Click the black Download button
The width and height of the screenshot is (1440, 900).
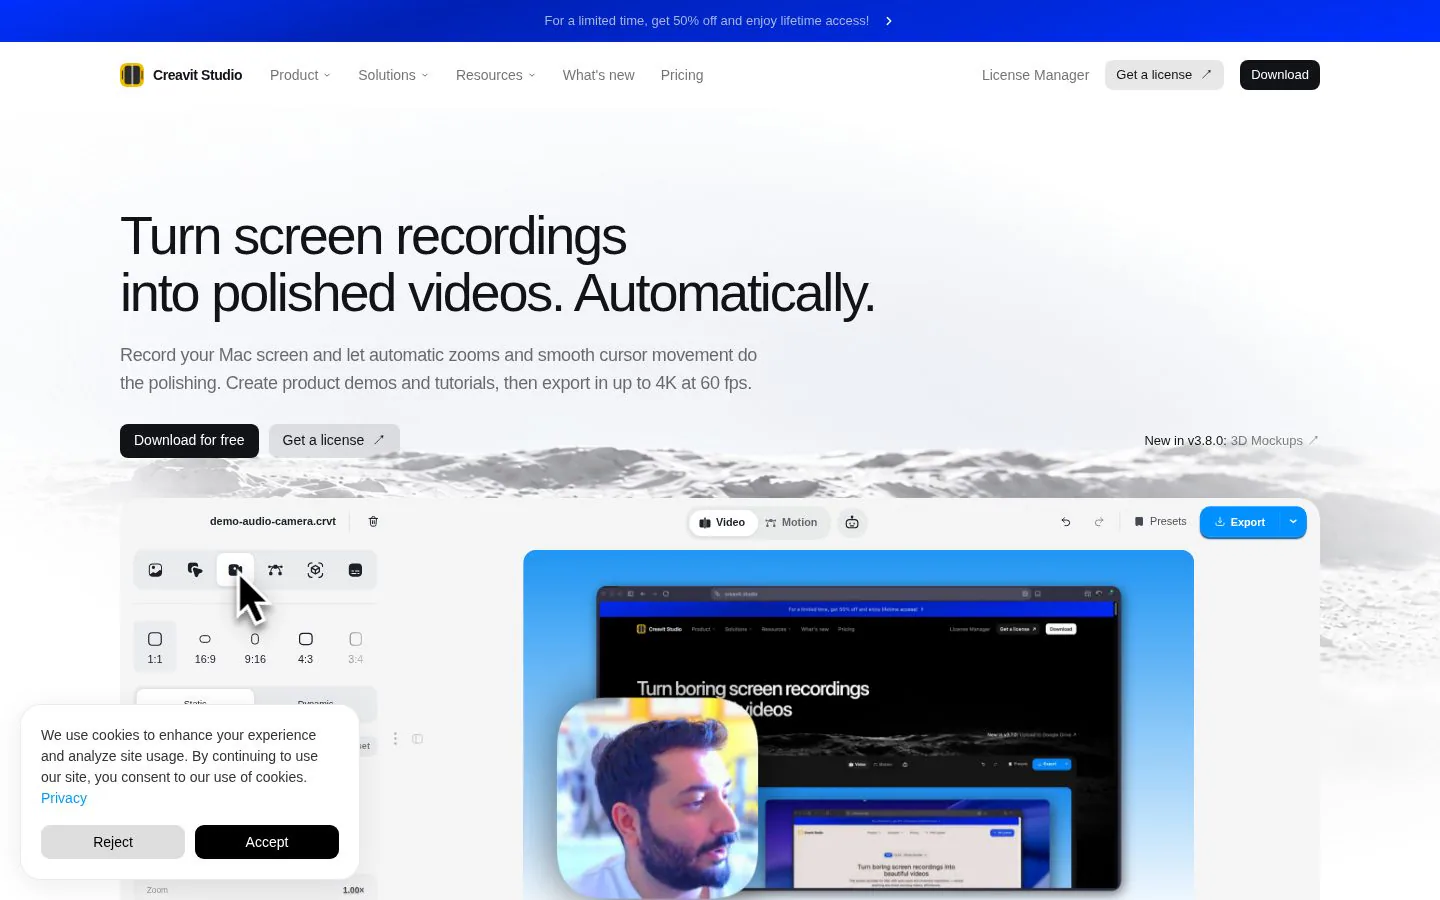click(x=1280, y=75)
